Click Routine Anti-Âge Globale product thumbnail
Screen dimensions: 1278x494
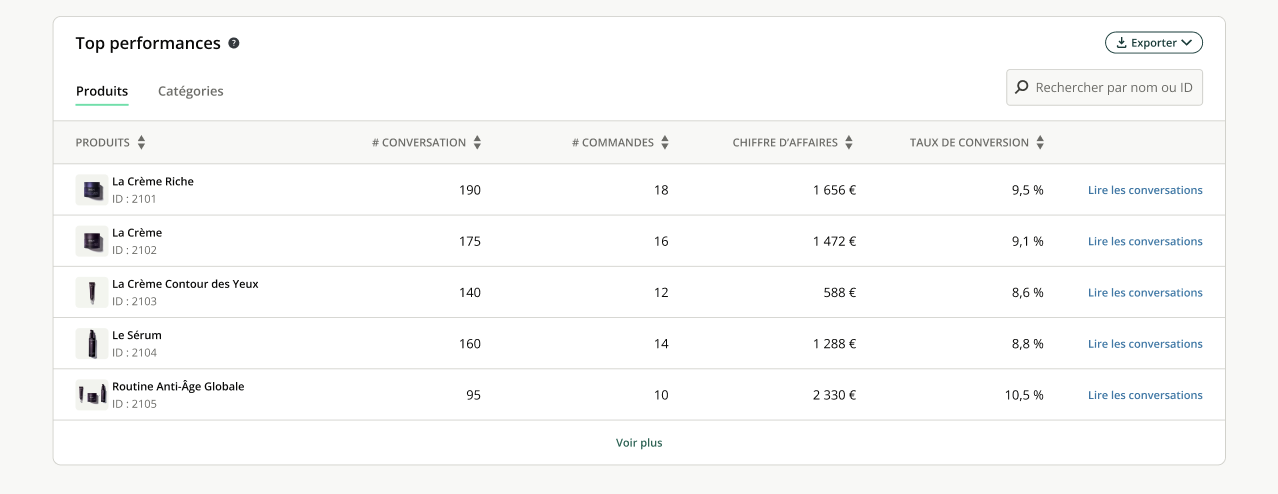[x=92, y=395]
